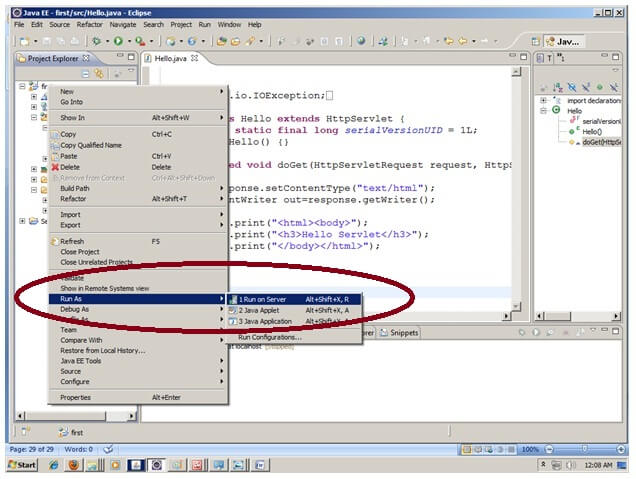Click the Hide Non-Public Members green icon
The height and width of the screenshot is (479, 636).
(599, 87)
